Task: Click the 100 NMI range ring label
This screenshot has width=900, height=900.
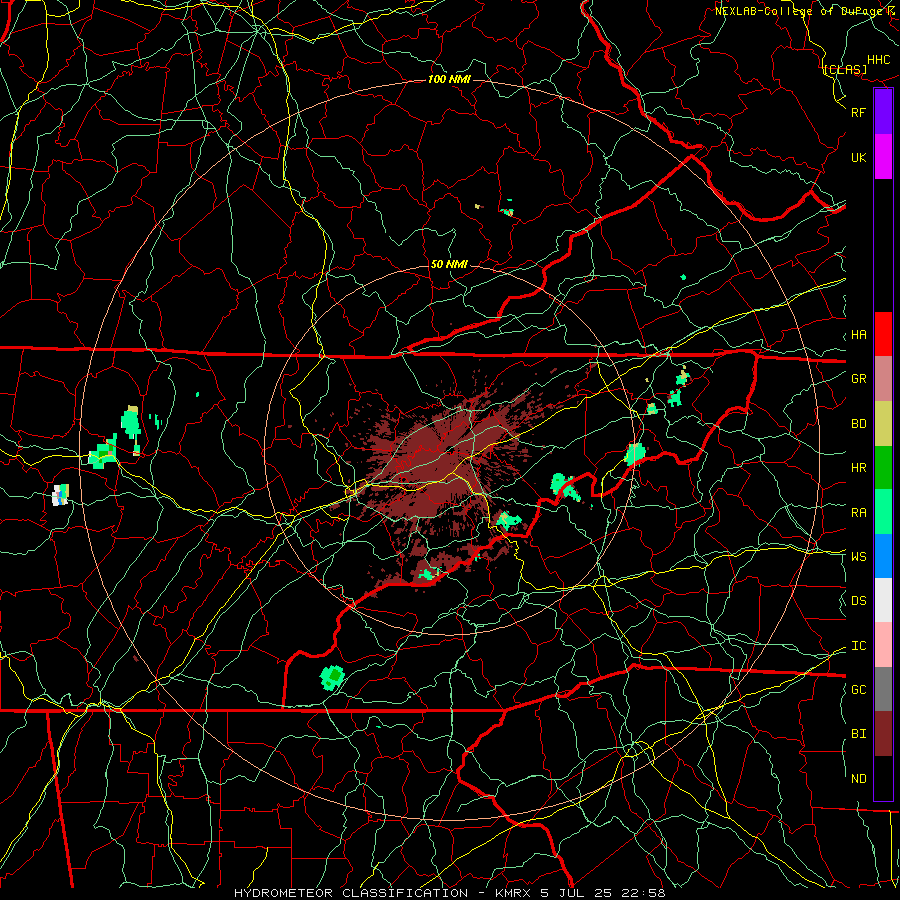Action: coord(449,79)
